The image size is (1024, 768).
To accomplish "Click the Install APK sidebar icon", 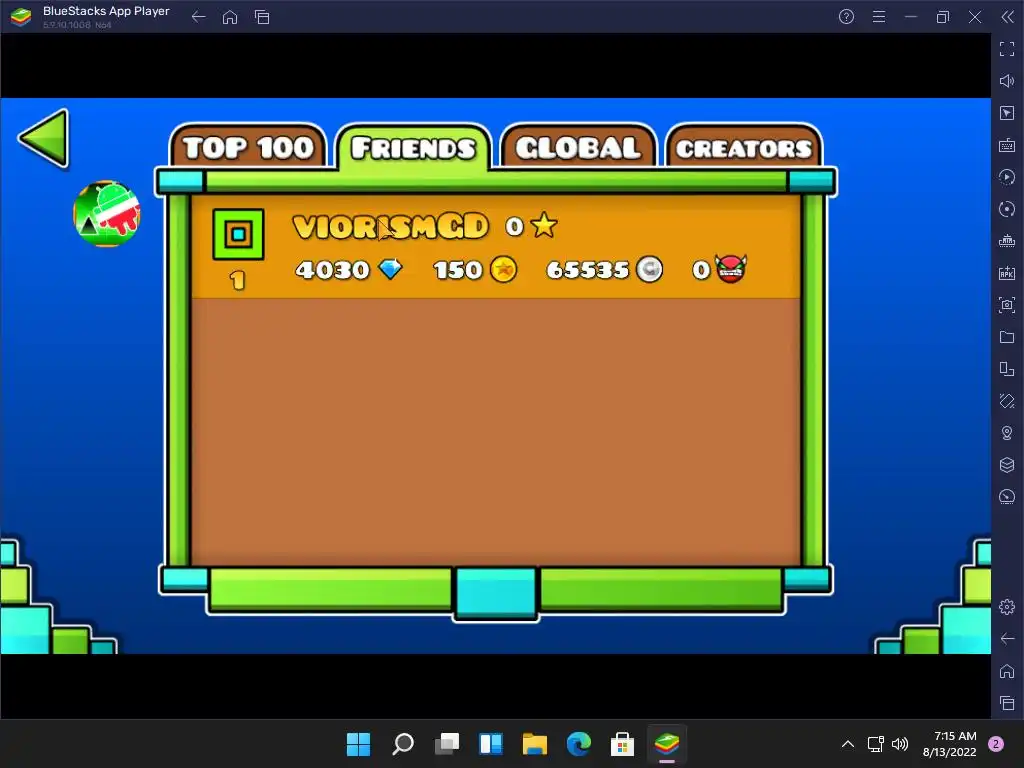I will (x=1007, y=273).
